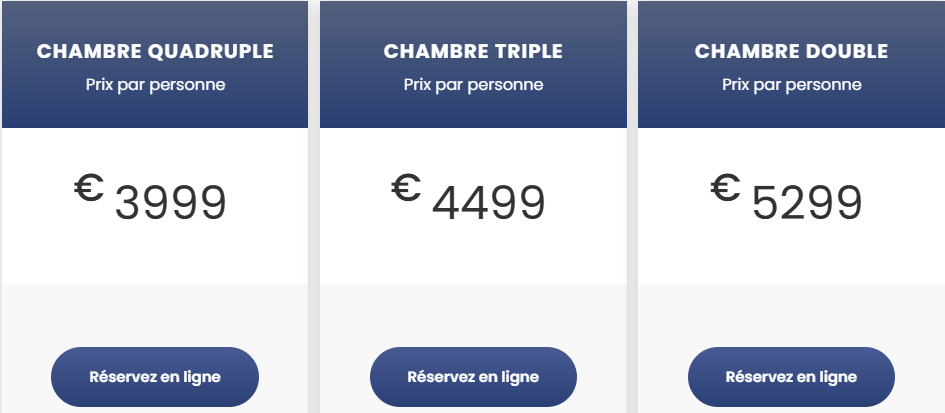Click the Chambre Triple title
This screenshot has height=413, width=945.
(473, 51)
